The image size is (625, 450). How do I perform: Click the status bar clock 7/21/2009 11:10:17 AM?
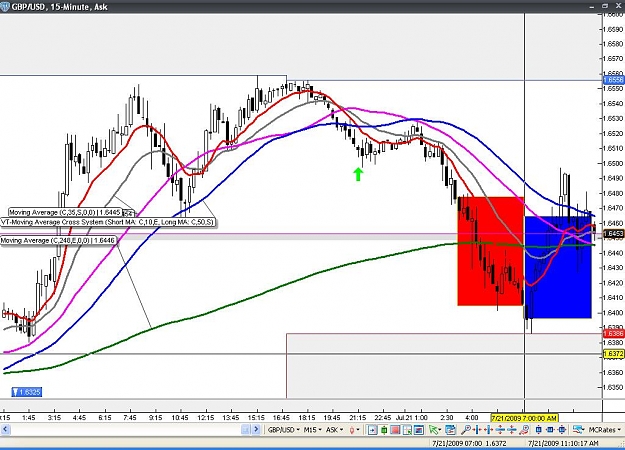563,443
